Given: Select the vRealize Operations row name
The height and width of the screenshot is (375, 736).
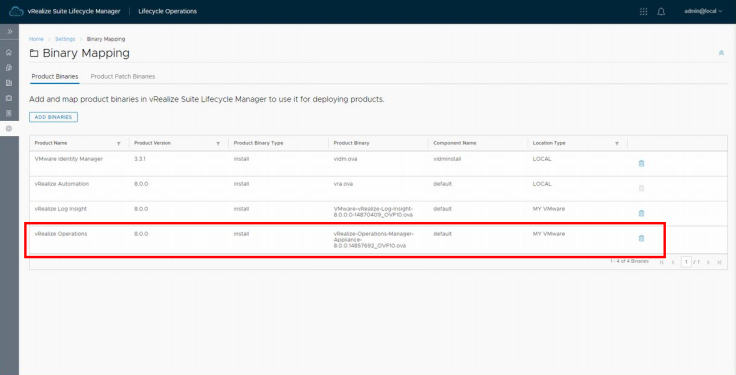Looking at the screenshot, I should tap(61, 234).
